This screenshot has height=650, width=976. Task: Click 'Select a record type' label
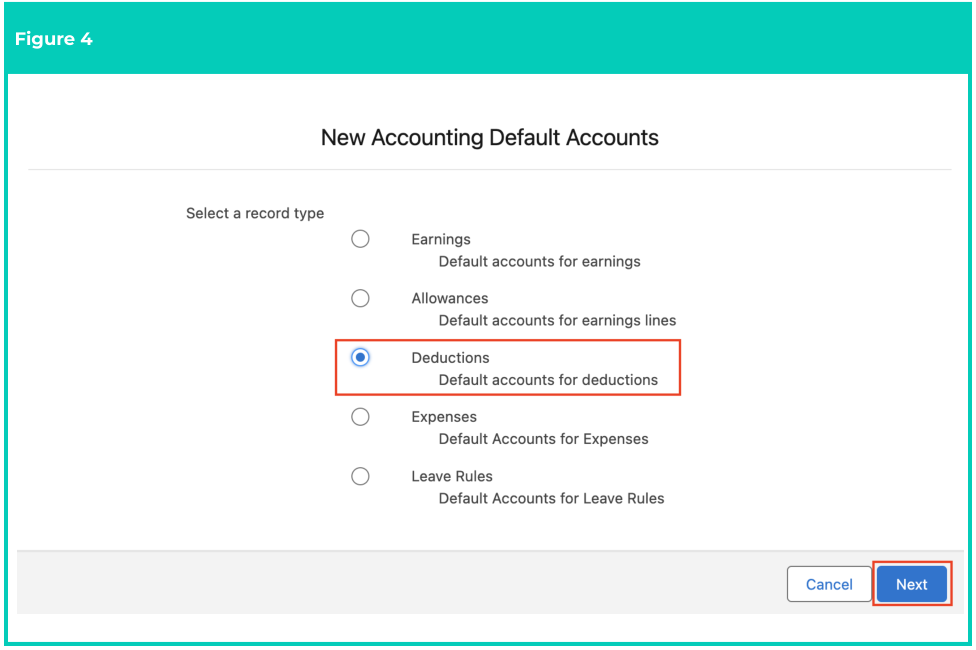tap(255, 214)
